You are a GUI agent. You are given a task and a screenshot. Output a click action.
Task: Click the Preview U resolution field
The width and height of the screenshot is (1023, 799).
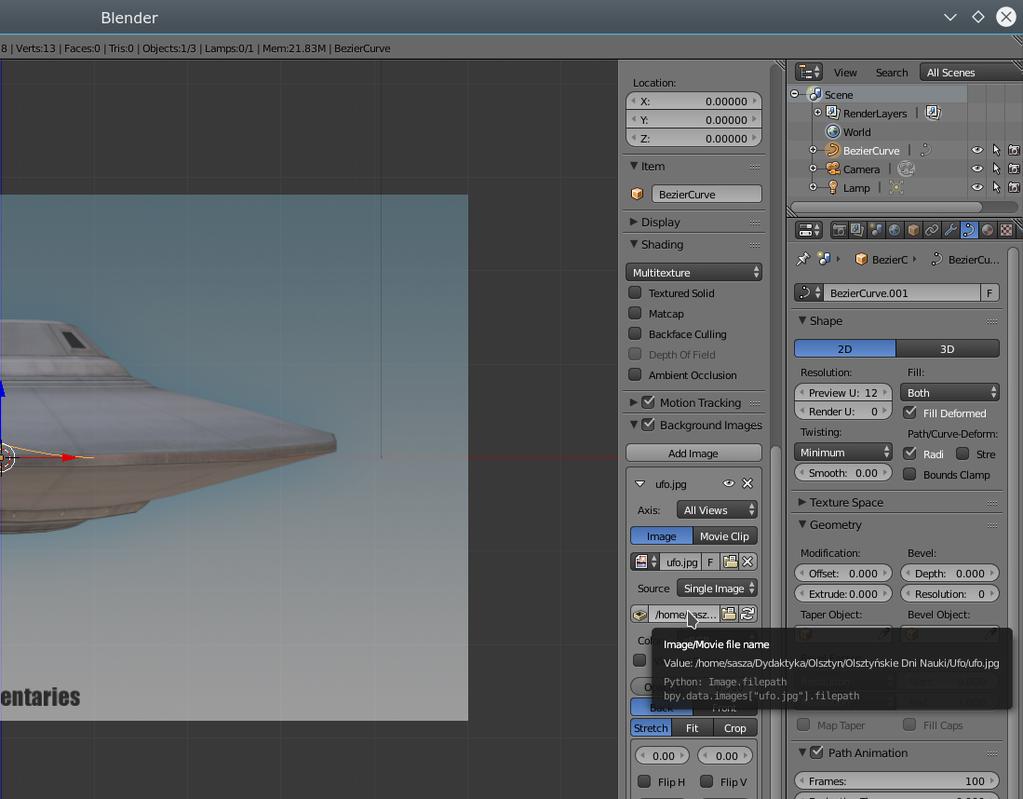[843, 393]
